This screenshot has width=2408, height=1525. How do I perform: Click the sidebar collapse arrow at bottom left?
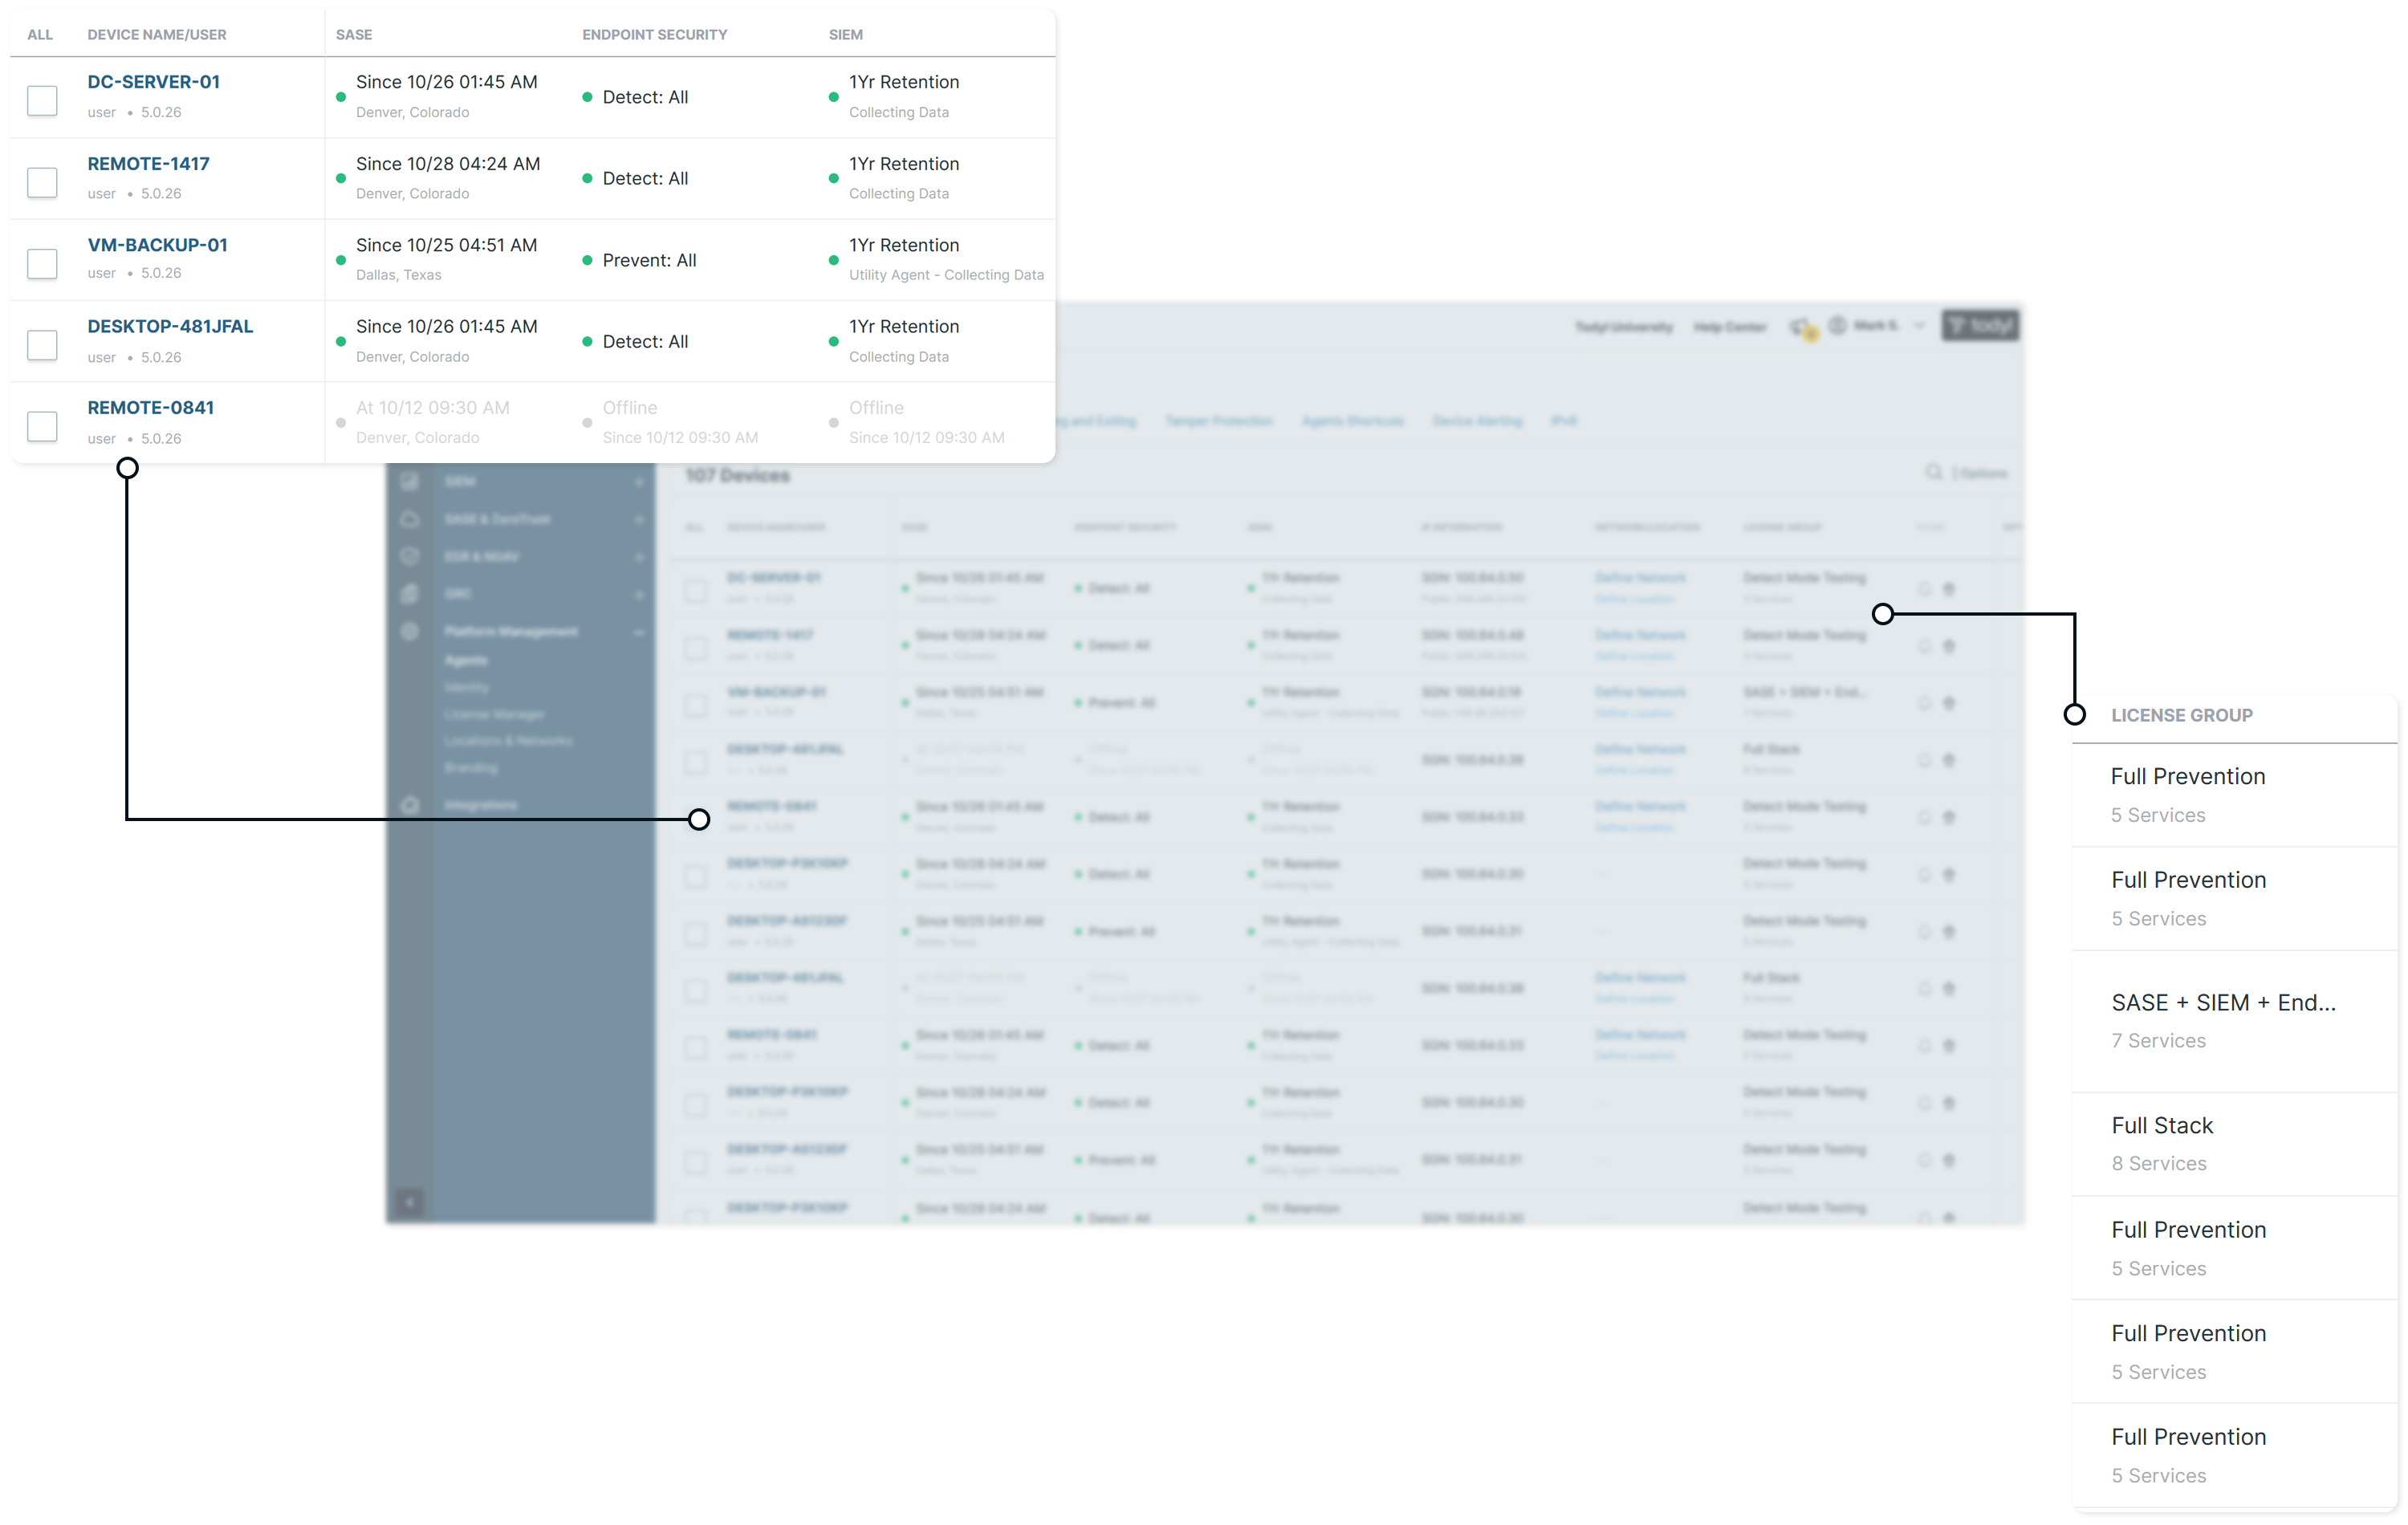pyautogui.click(x=409, y=1201)
